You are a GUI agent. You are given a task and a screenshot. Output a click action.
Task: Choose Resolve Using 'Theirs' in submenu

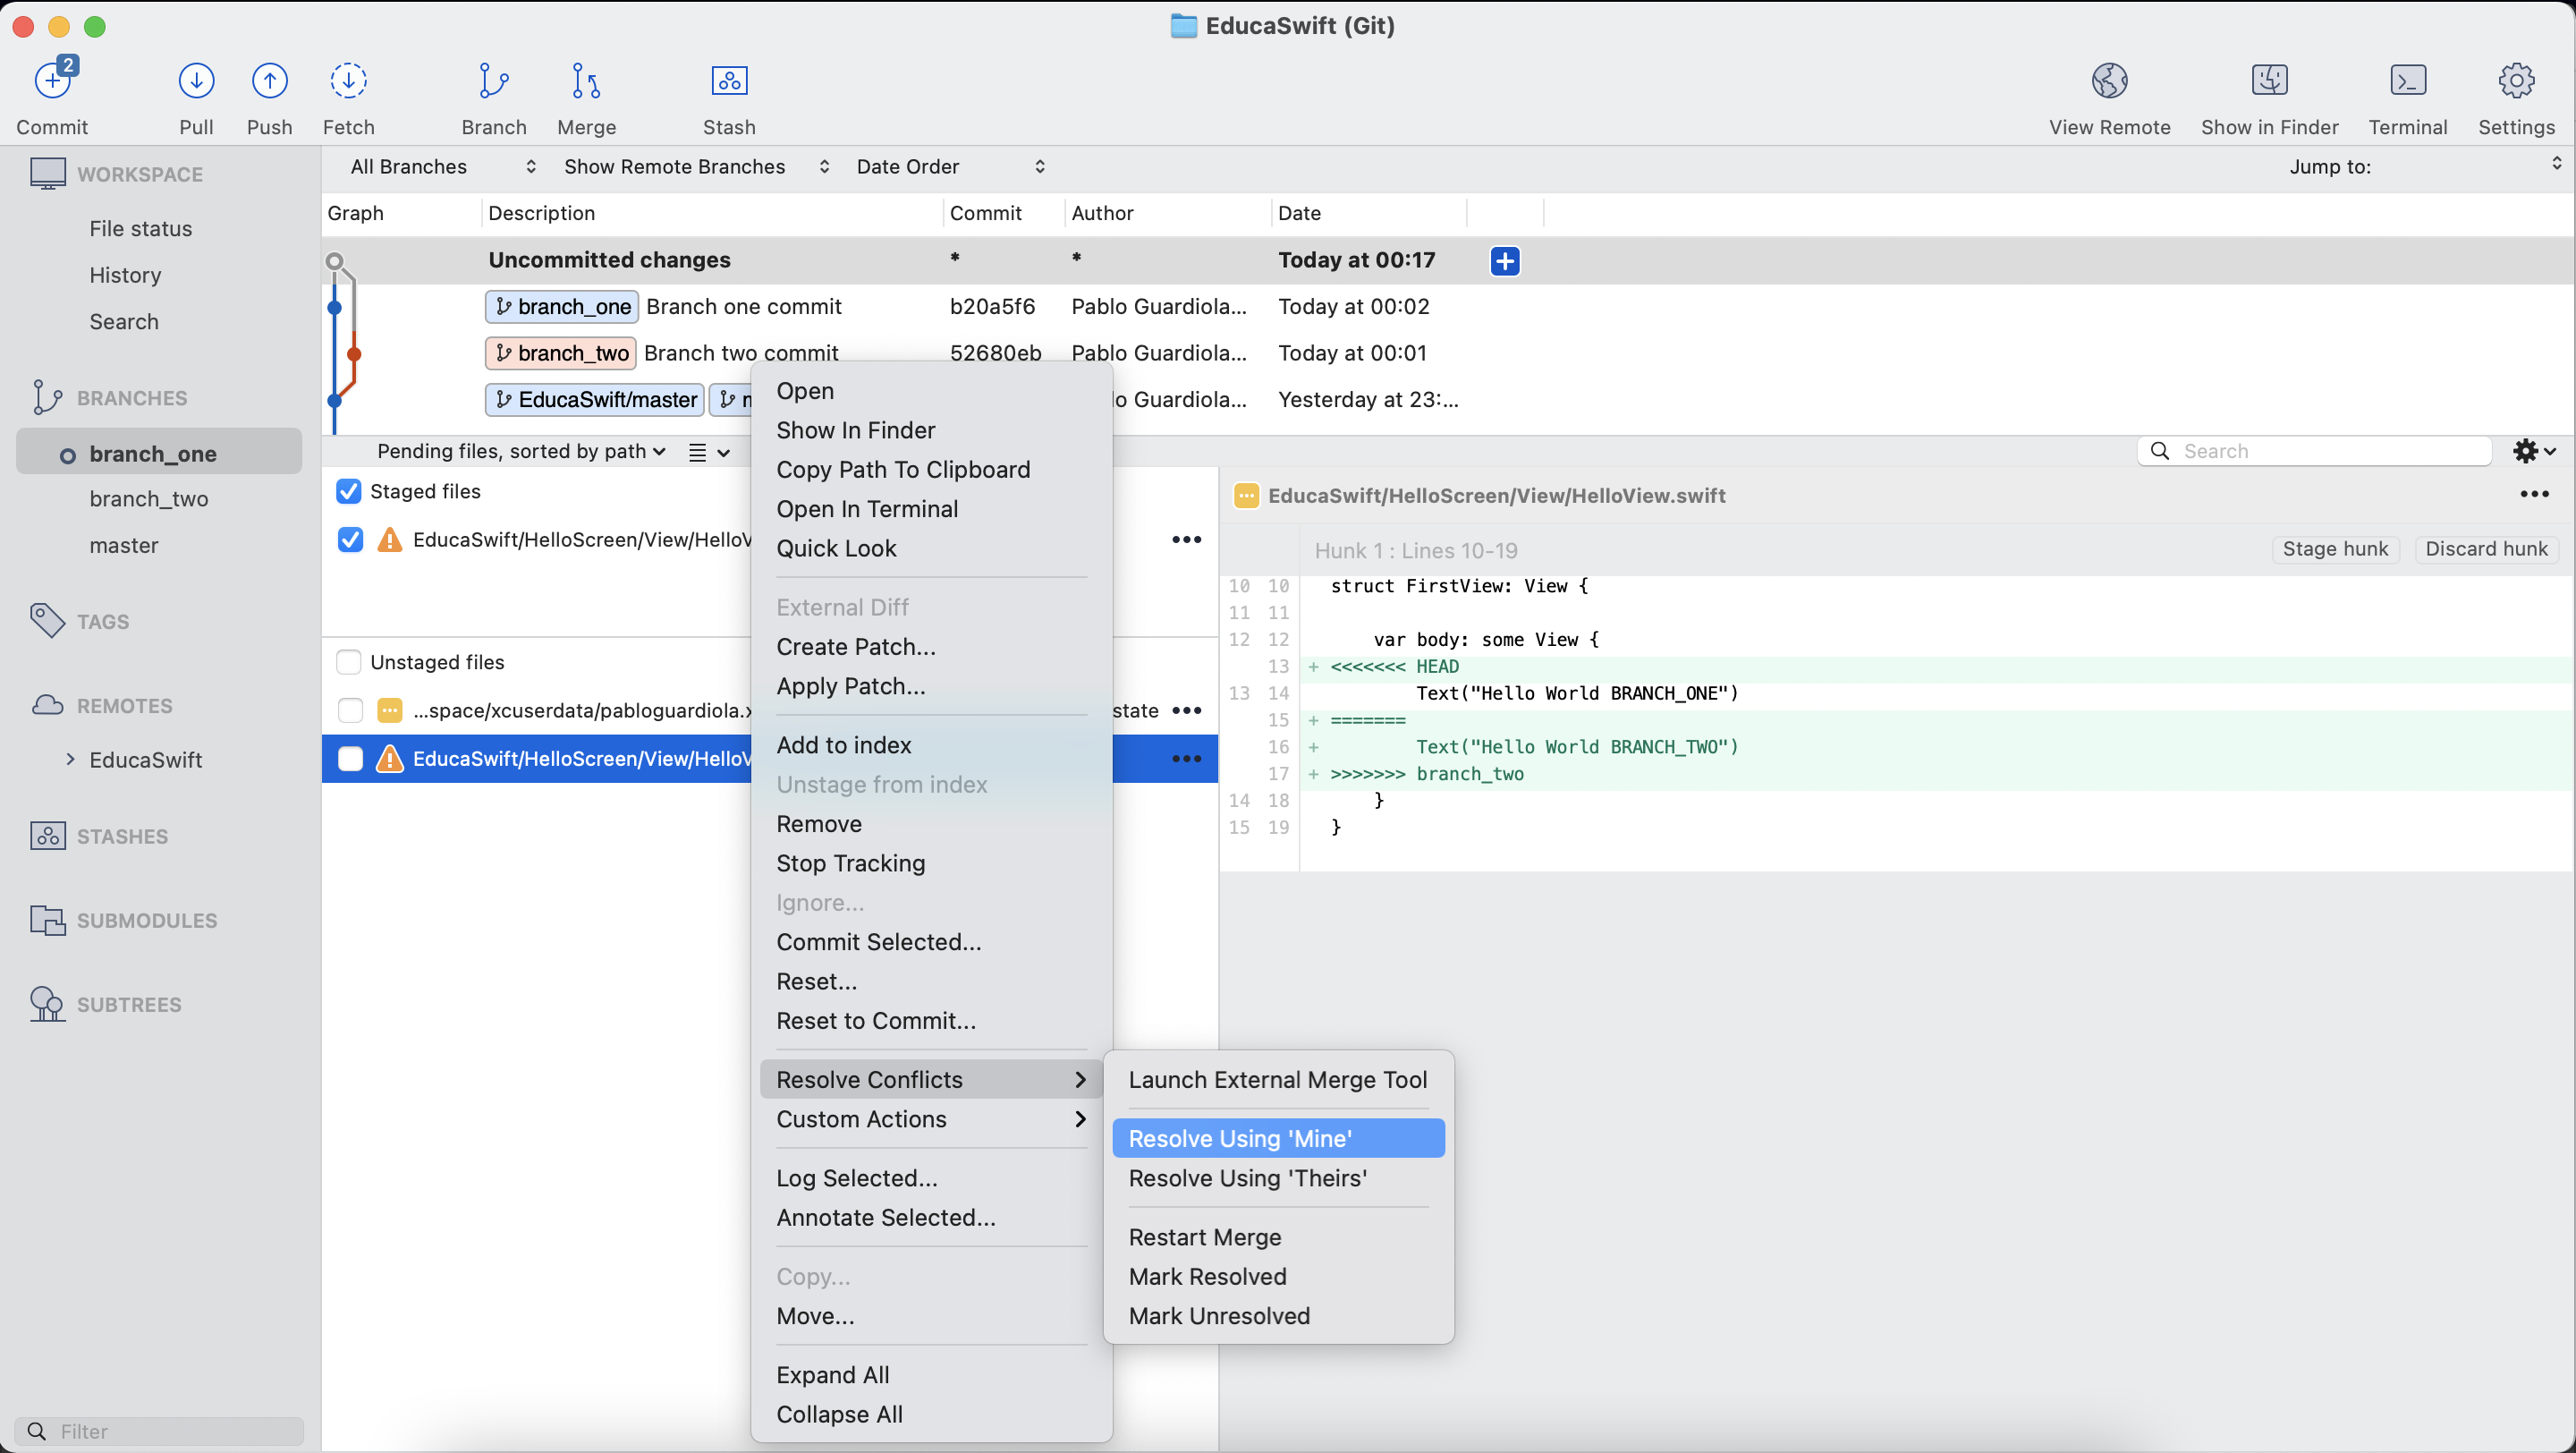pyautogui.click(x=1247, y=1178)
